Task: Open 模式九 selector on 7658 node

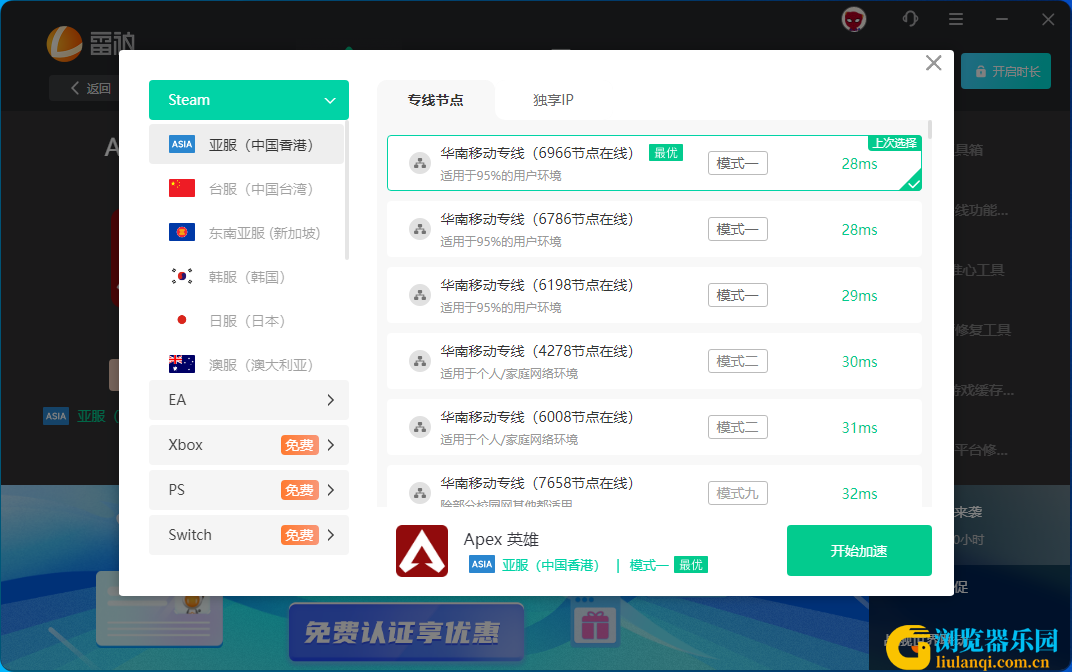Action: click(738, 493)
